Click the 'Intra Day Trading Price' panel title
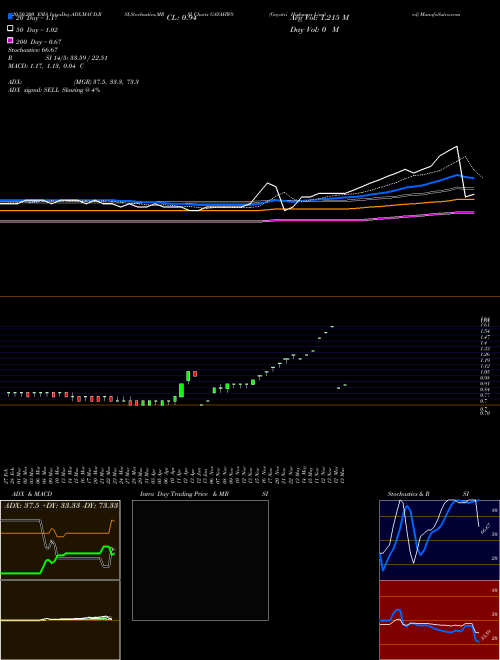This screenshot has height=660, width=500. pos(174,494)
